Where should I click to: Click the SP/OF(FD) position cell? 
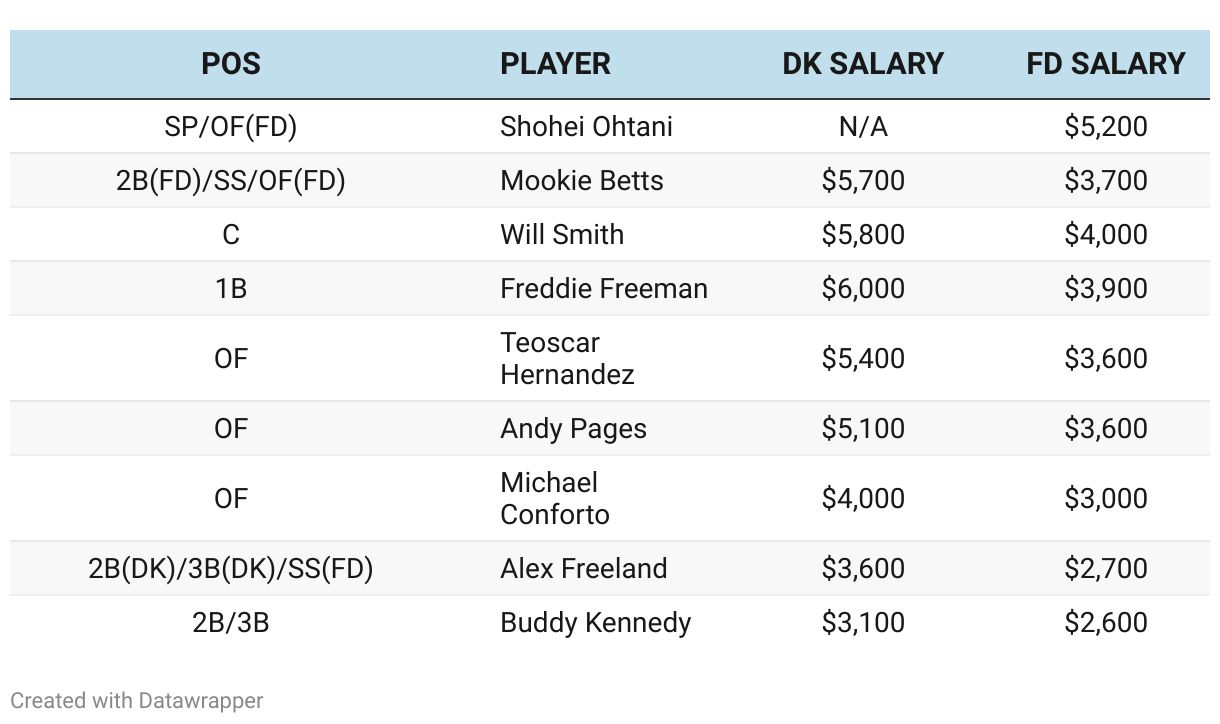[x=231, y=127]
